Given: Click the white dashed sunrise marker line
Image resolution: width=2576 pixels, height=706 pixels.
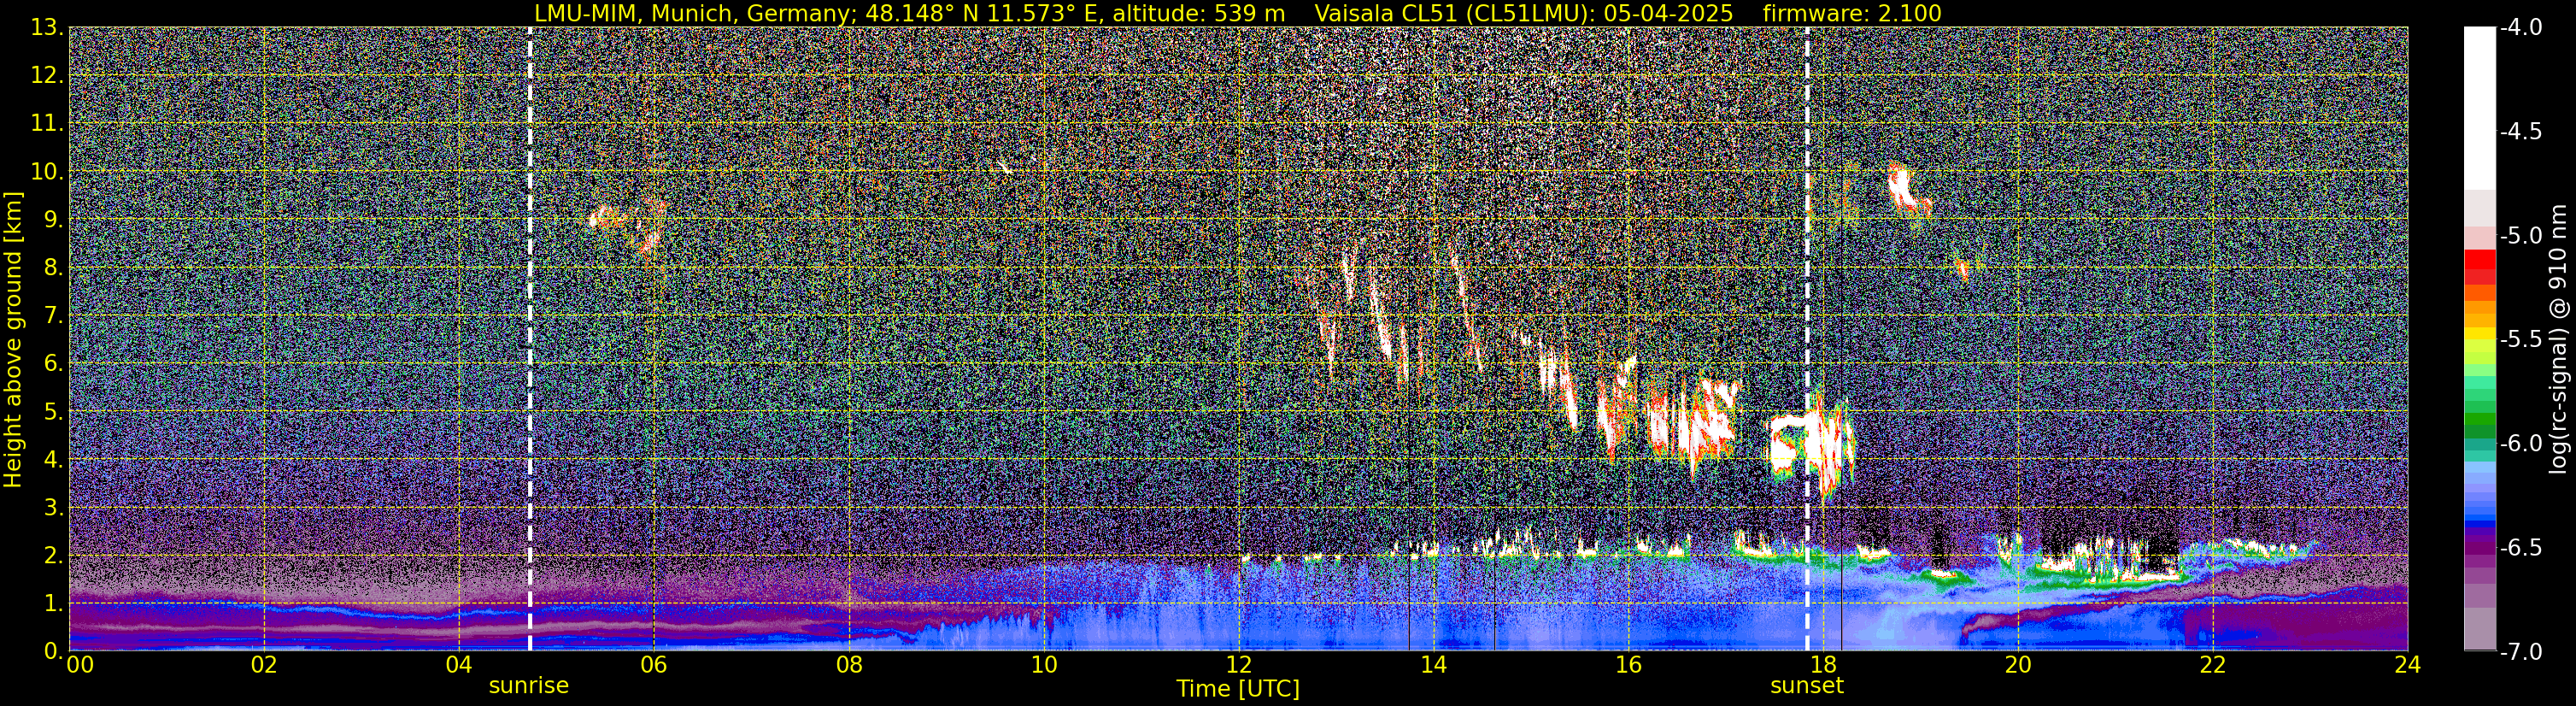Looking at the screenshot, I should [x=530, y=339].
